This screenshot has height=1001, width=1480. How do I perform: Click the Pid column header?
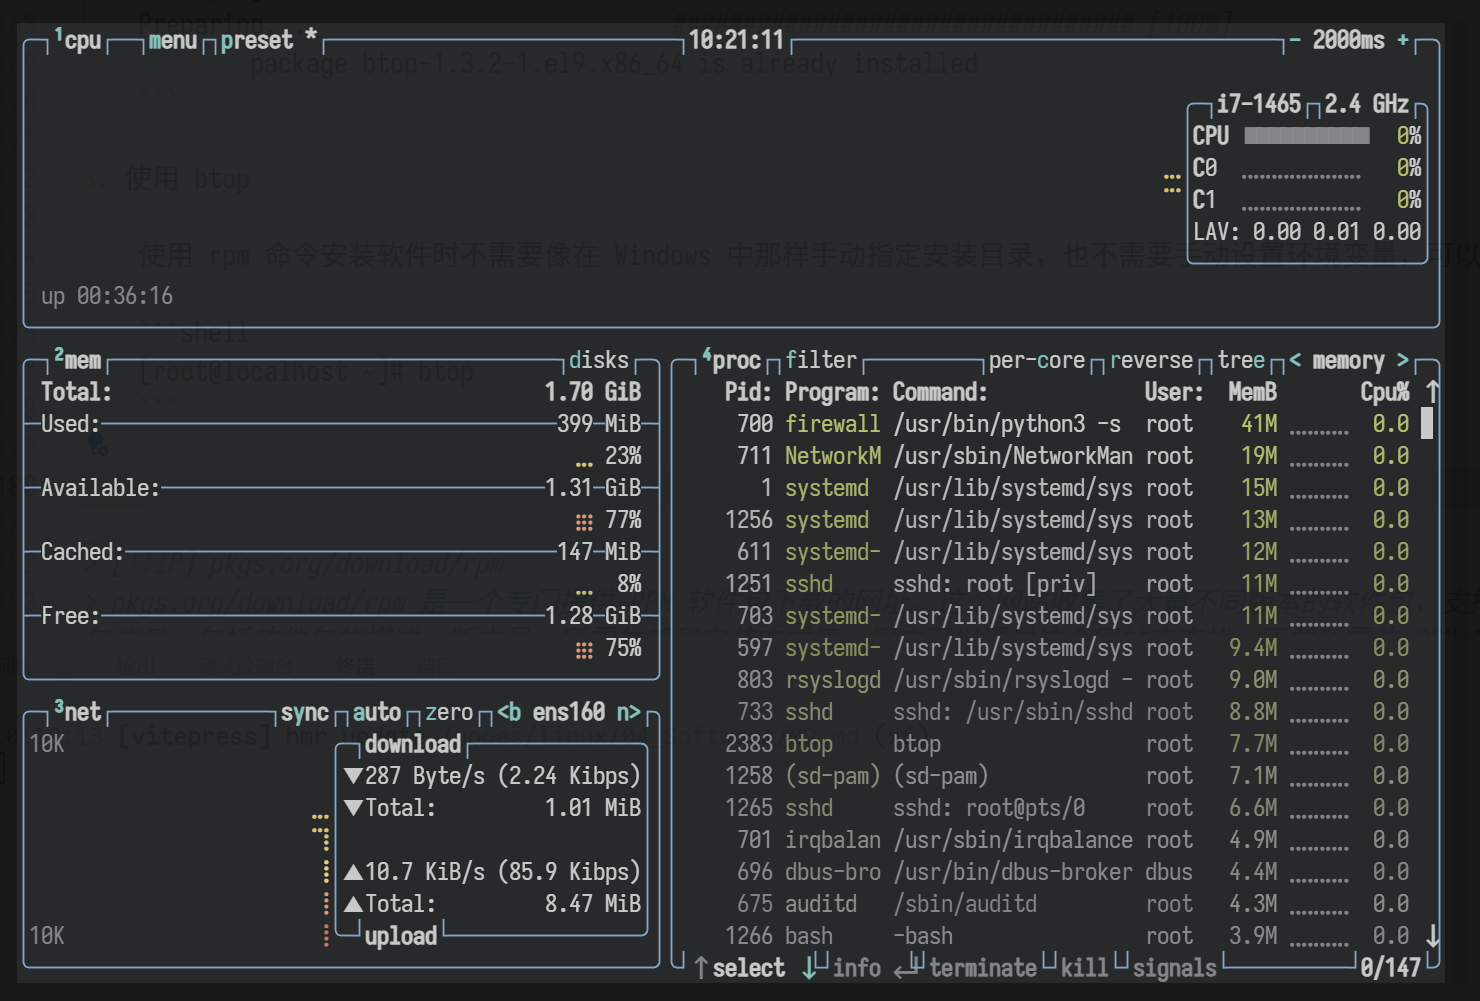[x=749, y=392]
